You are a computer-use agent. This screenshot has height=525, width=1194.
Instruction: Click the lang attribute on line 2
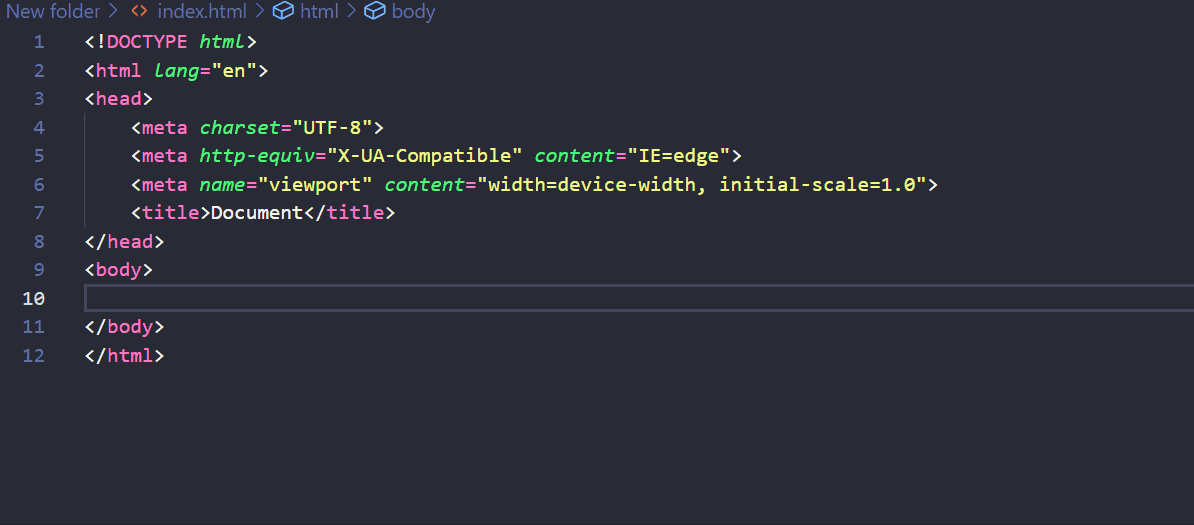coord(177,71)
